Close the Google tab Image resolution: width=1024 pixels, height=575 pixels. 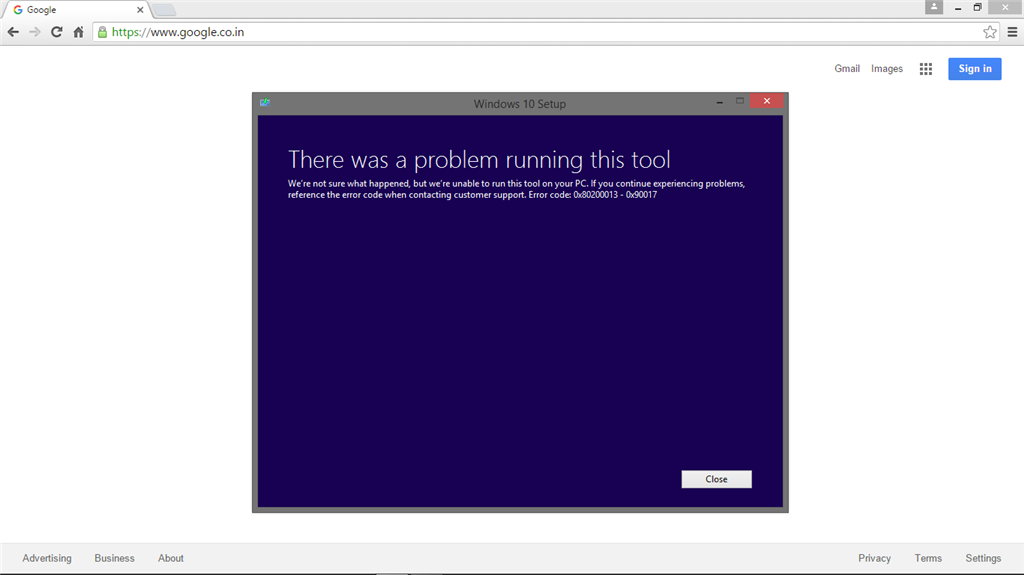(140, 10)
